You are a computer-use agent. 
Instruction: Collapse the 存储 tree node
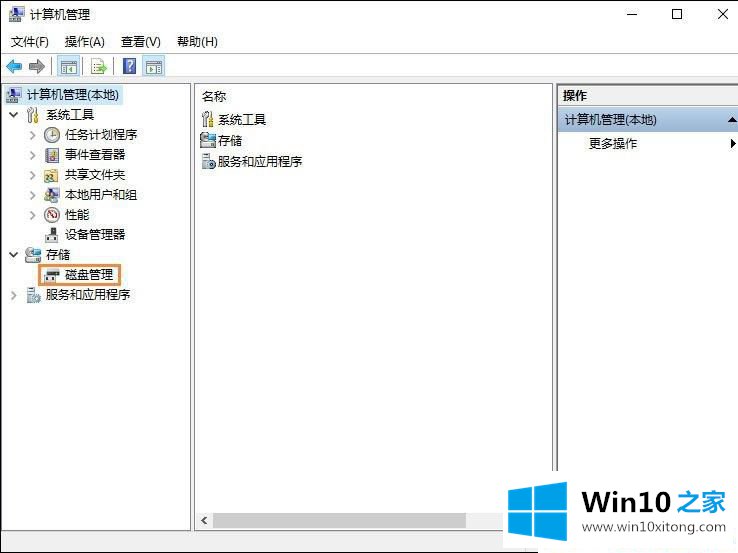point(14,255)
